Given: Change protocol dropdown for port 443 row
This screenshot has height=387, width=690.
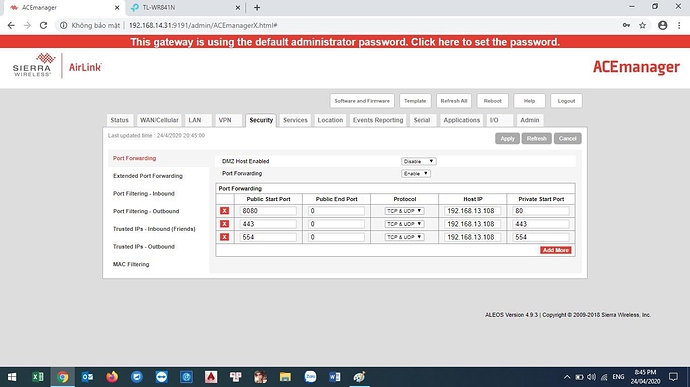Looking at the screenshot, I should pos(404,224).
